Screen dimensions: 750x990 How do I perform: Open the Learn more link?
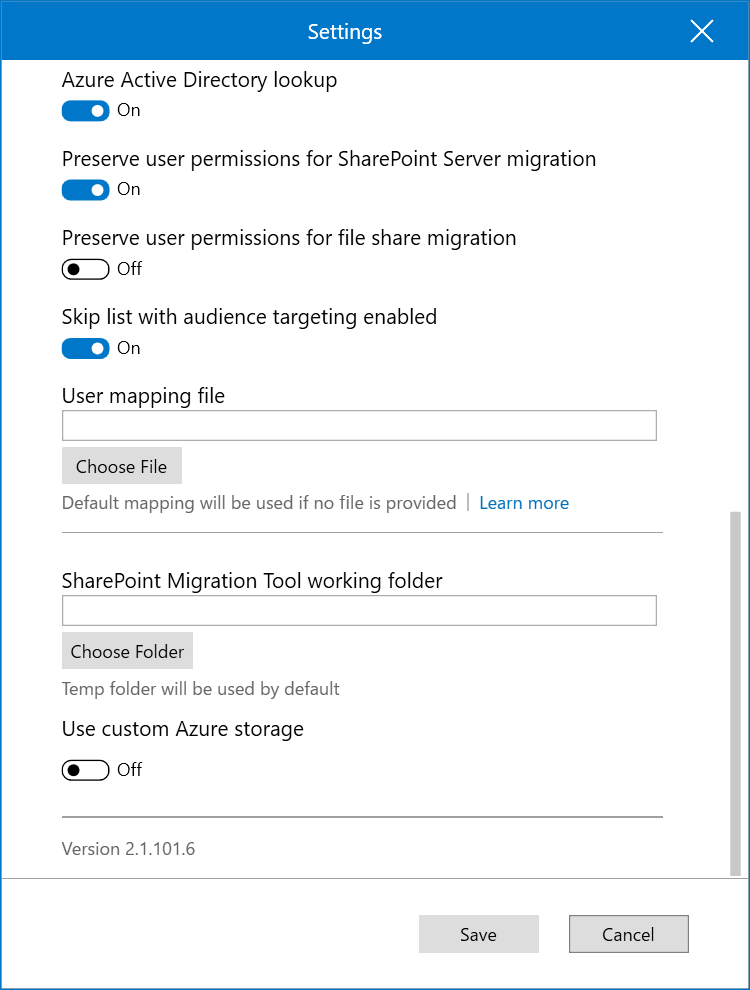(523, 502)
